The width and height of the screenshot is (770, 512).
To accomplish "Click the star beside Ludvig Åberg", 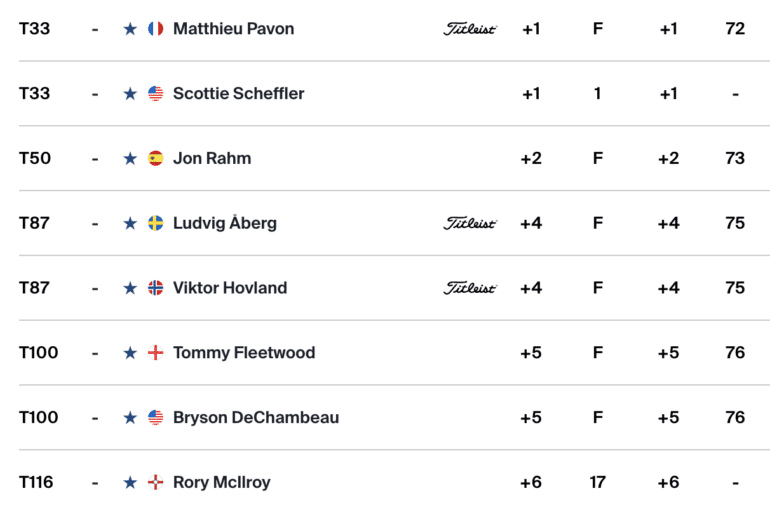I will pos(130,223).
